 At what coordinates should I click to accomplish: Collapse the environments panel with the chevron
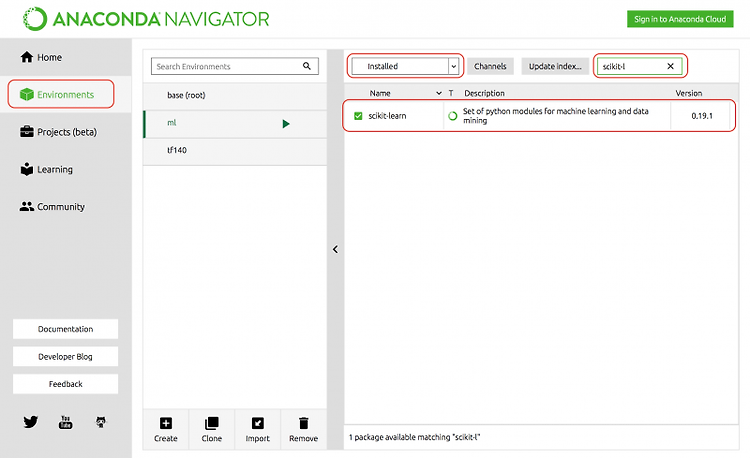335,249
